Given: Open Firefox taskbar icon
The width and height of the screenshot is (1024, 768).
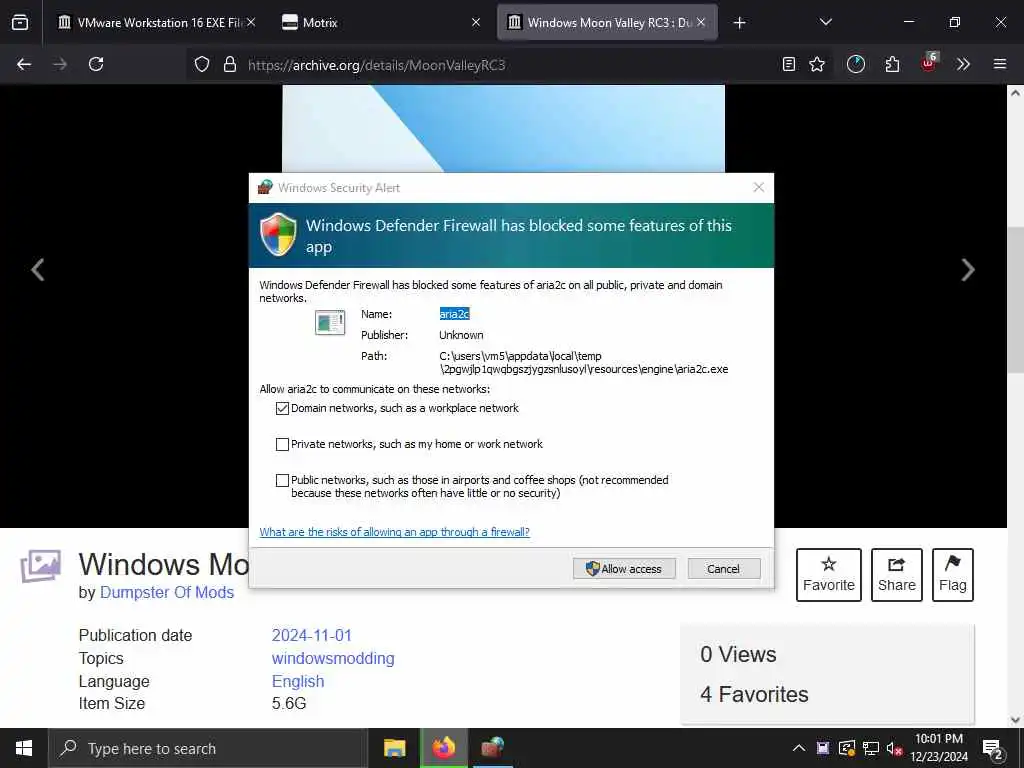Looking at the screenshot, I should (444, 748).
